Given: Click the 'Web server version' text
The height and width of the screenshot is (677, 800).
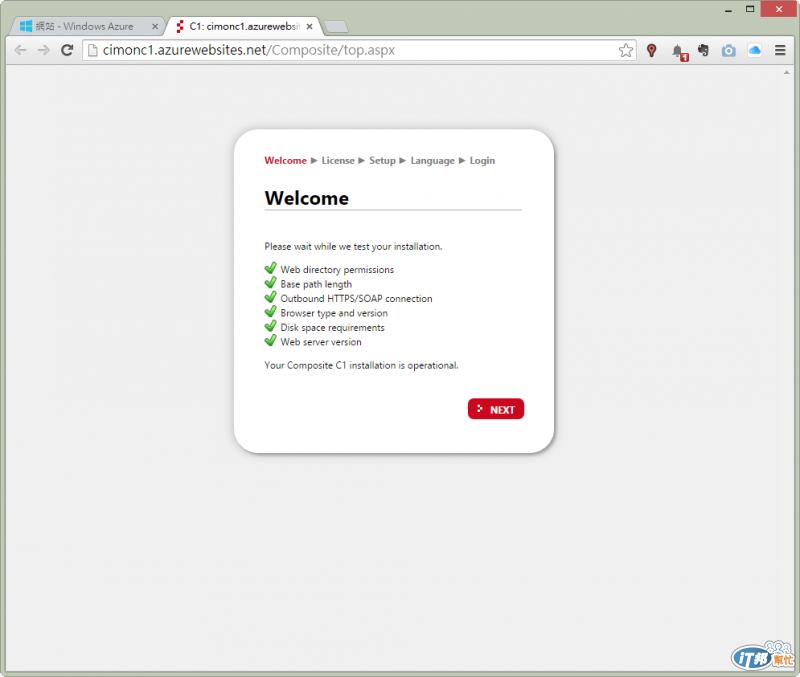Looking at the screenshot, I should tap(320, 342).
